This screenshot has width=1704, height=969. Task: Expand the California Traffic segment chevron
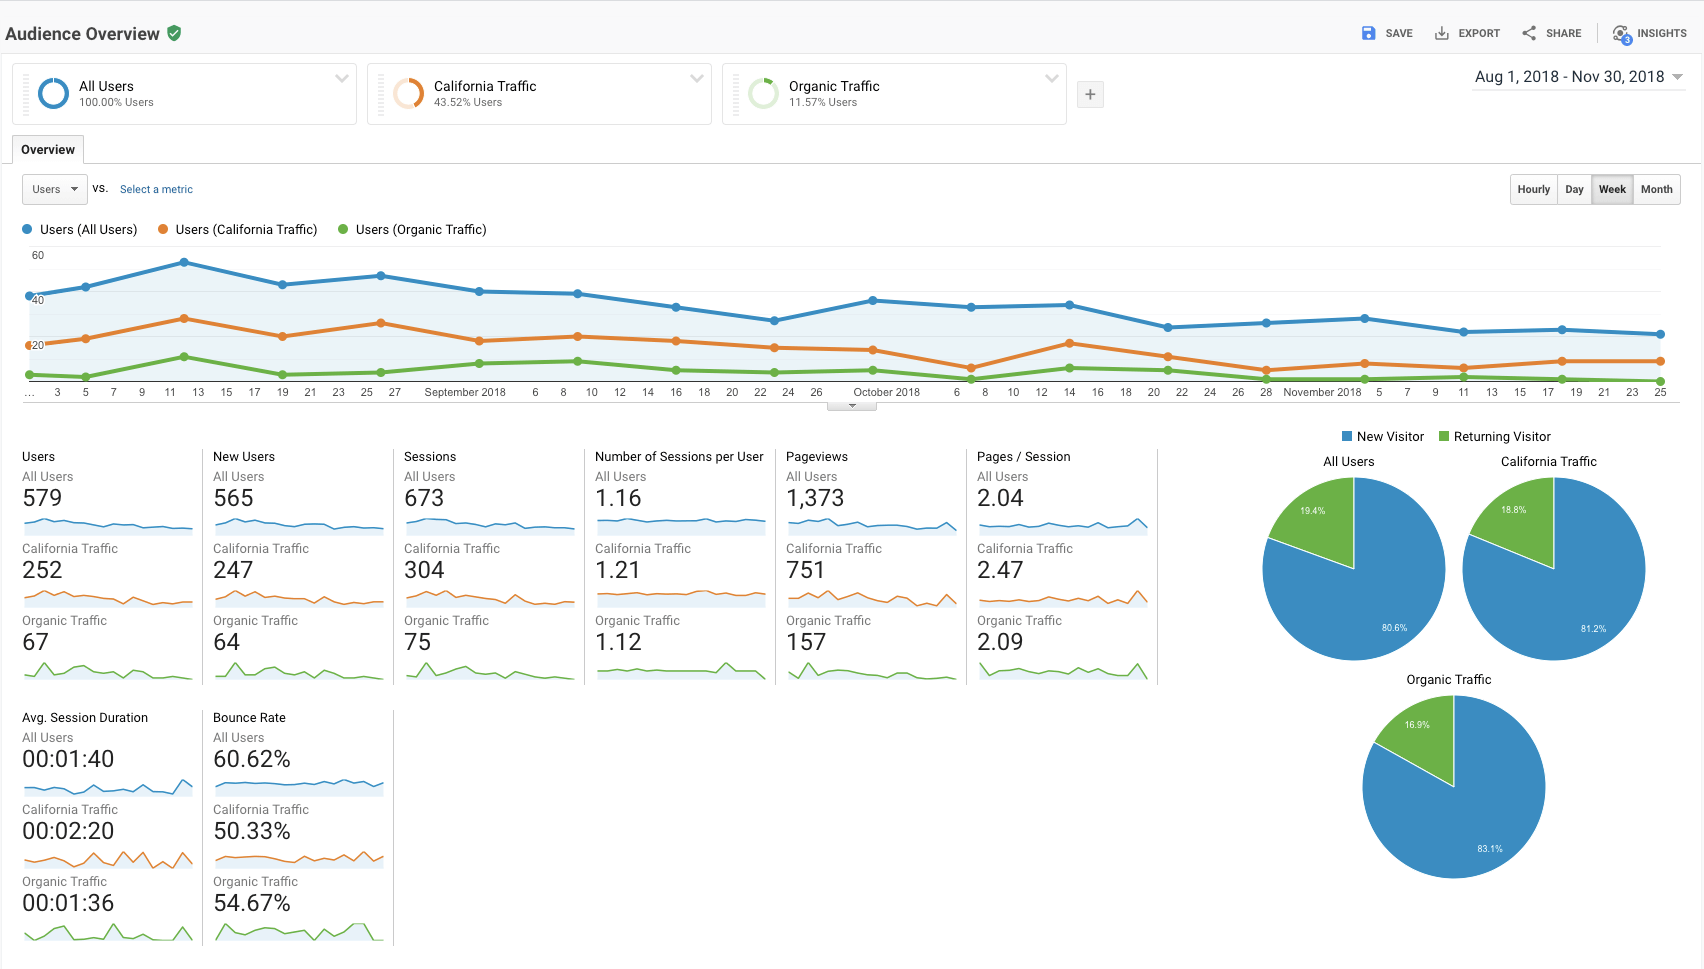point(696,78)
